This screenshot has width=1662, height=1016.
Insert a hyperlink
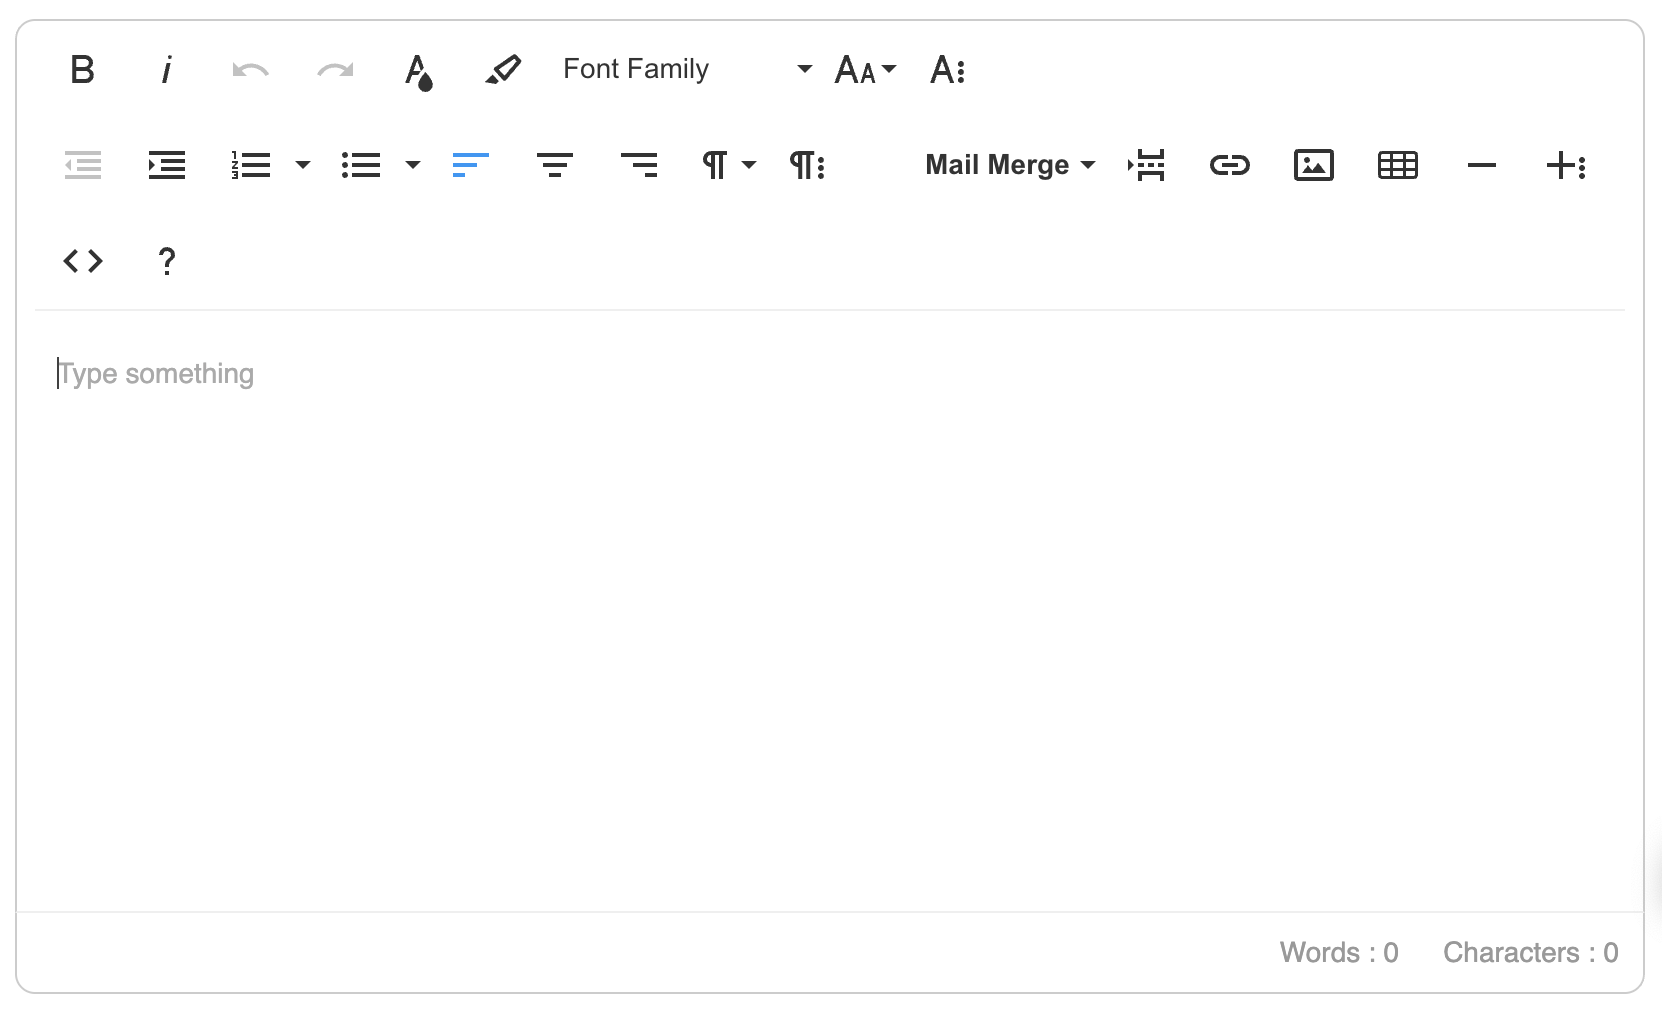click(1229, 165)
